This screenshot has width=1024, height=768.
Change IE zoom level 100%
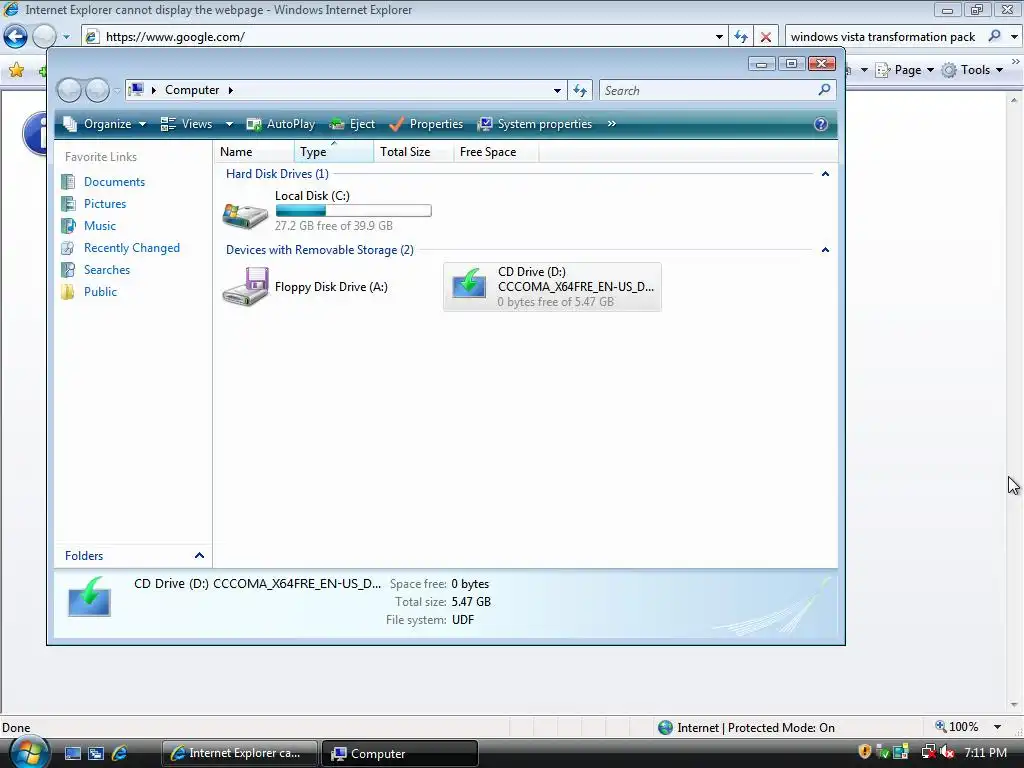(957, 727)
